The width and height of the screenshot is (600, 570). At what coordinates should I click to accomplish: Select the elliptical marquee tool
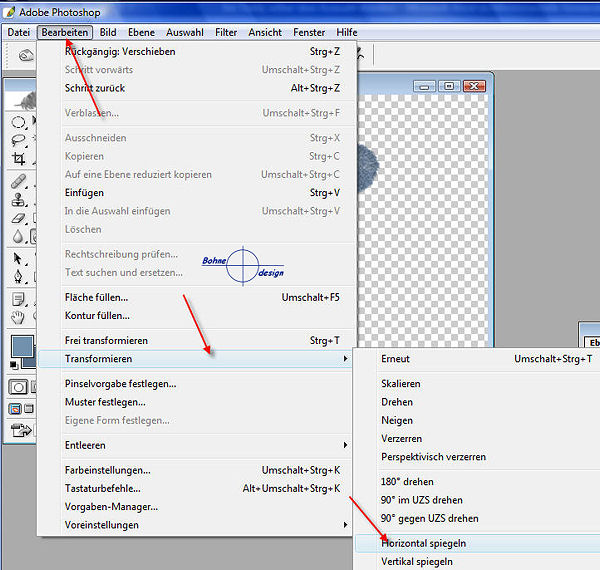18,121
